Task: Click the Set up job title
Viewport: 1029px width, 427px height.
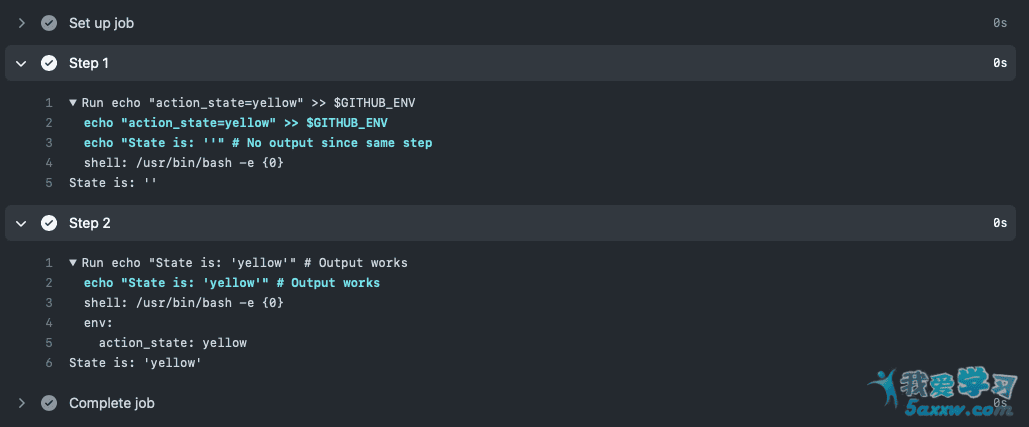Action: point(101,23)
